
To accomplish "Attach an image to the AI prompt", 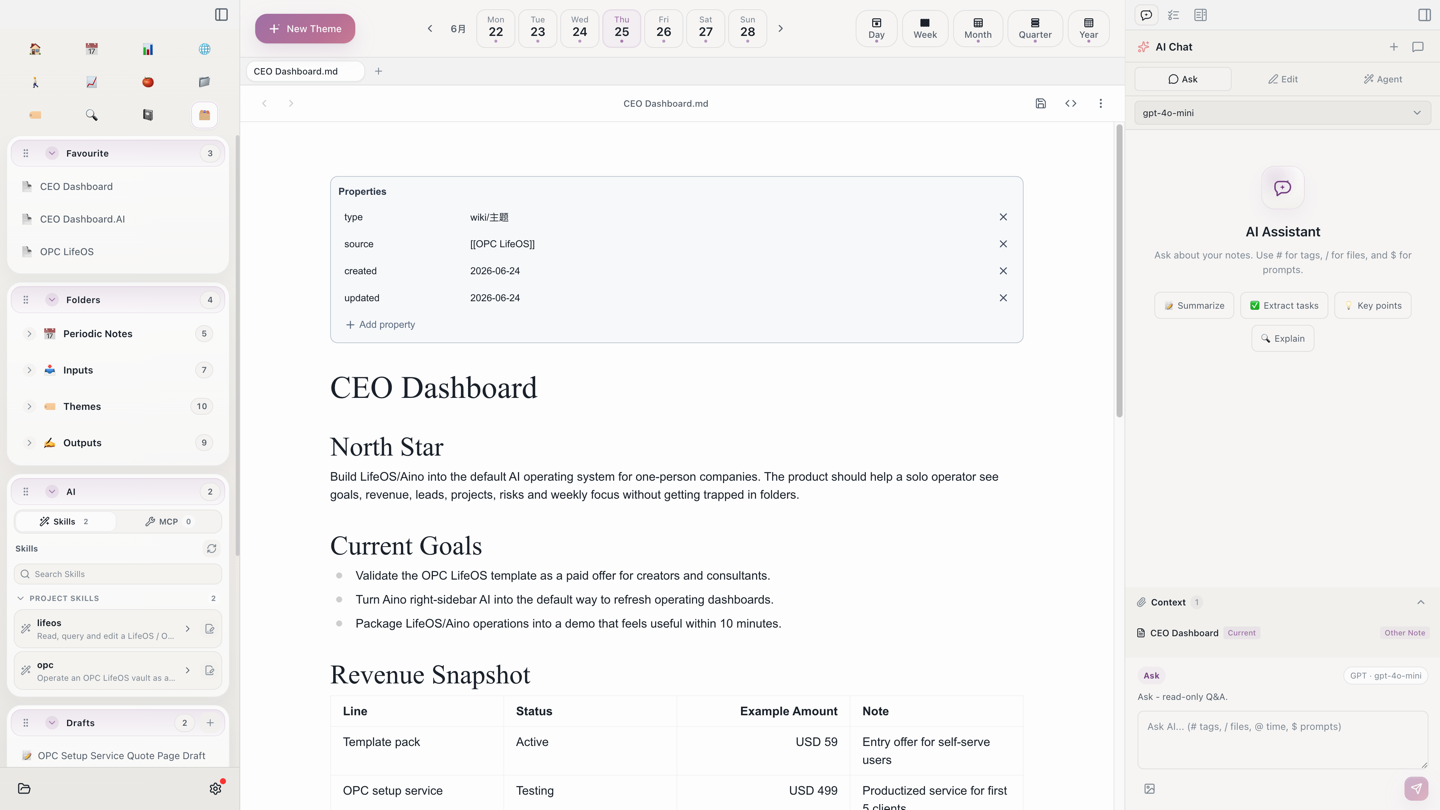I will [x=1149, y=789].
